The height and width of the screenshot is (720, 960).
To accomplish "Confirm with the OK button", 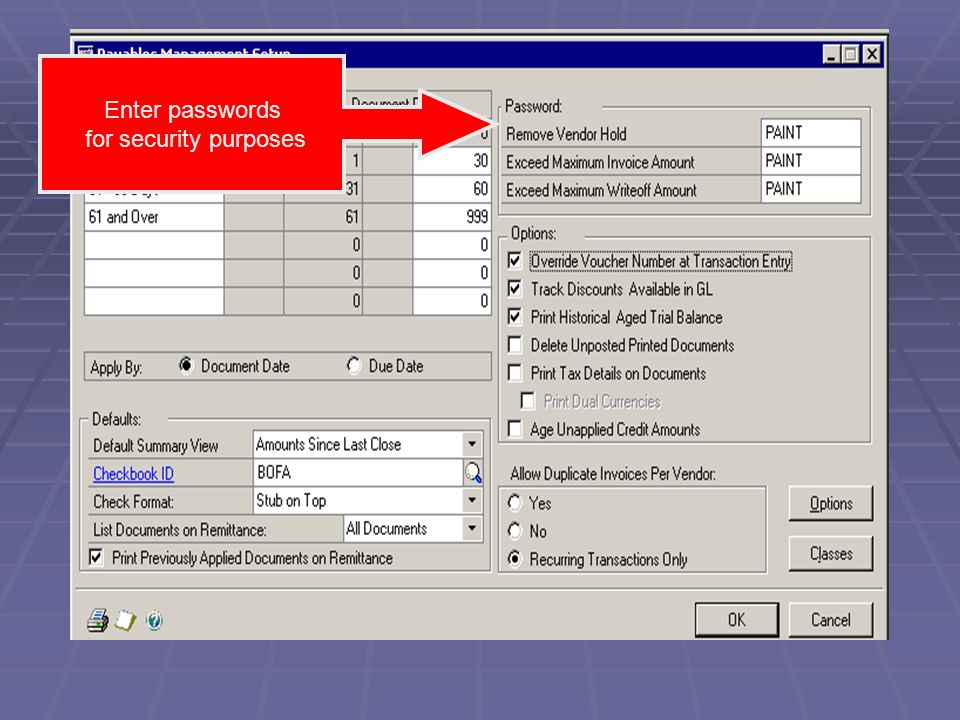I will [737, 620].
